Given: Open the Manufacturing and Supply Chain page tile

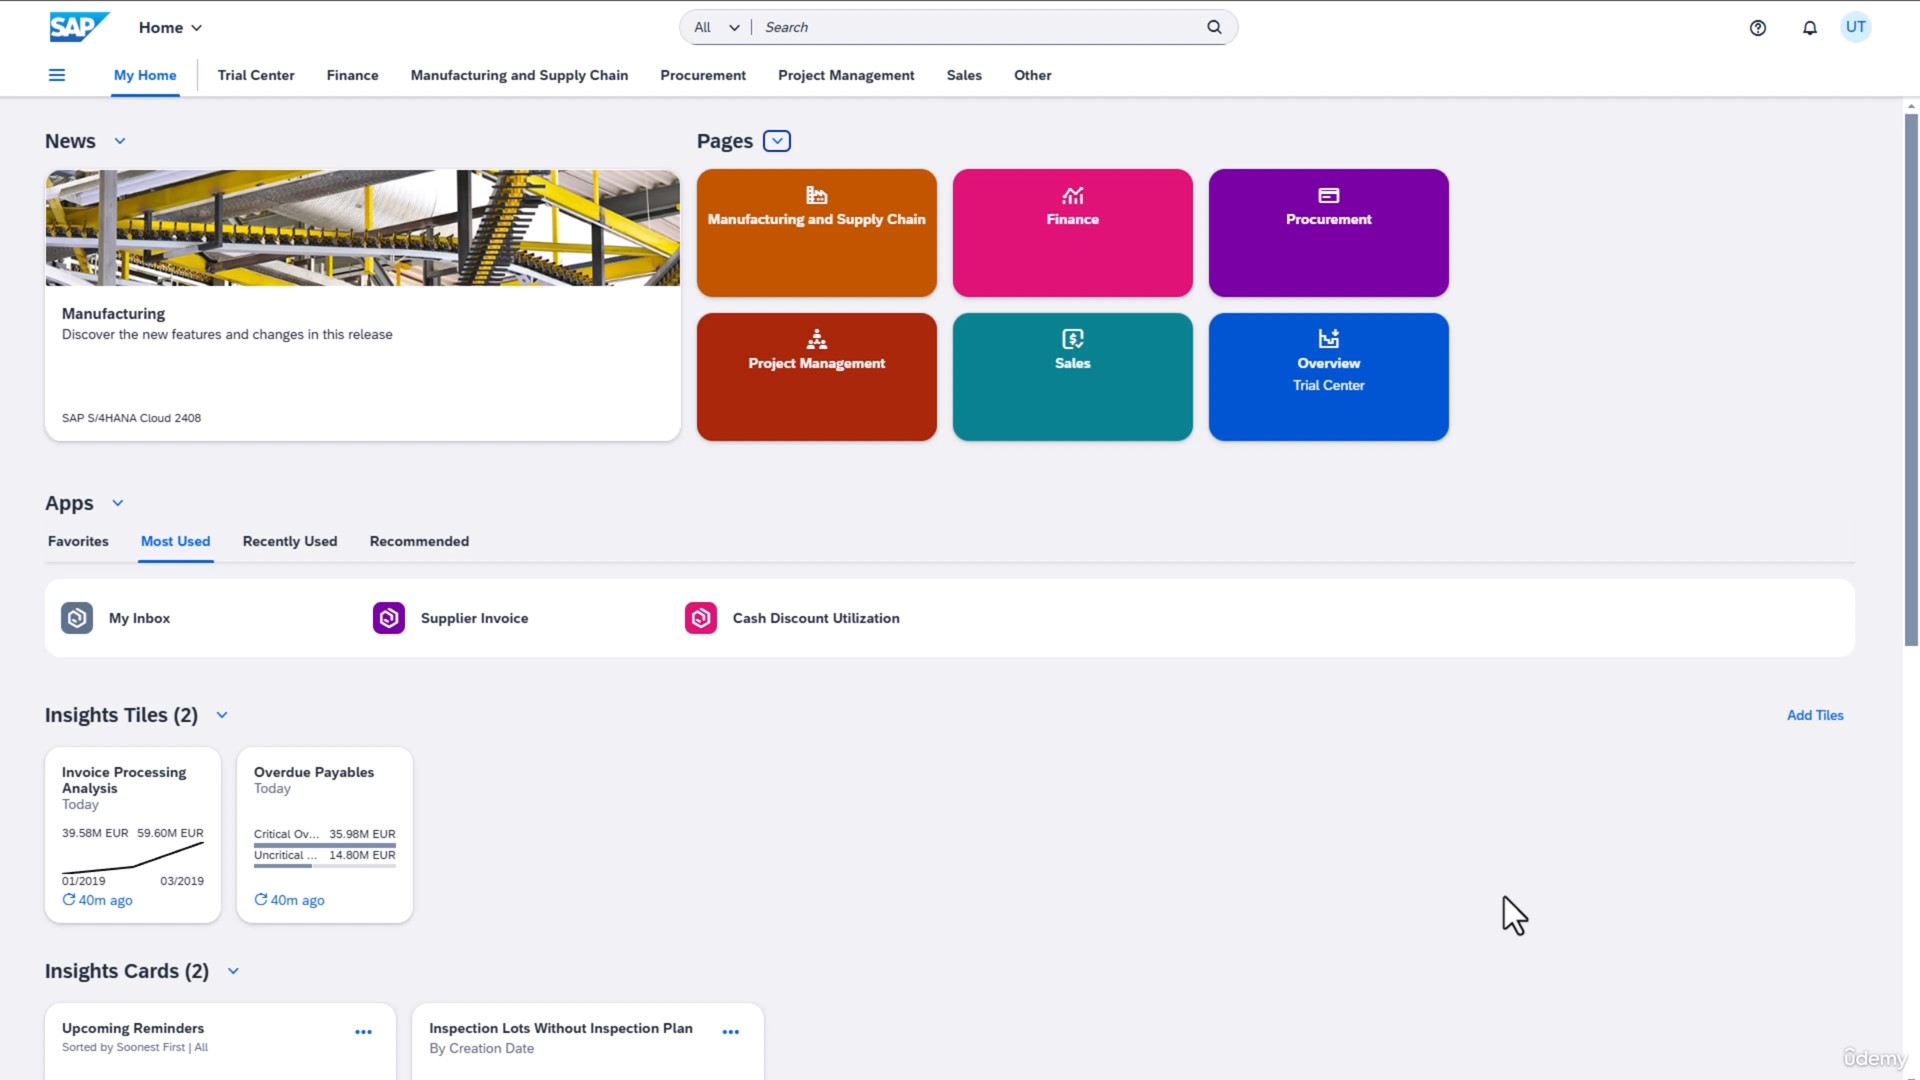Looking at the screenshot, I should coord(817,233).
